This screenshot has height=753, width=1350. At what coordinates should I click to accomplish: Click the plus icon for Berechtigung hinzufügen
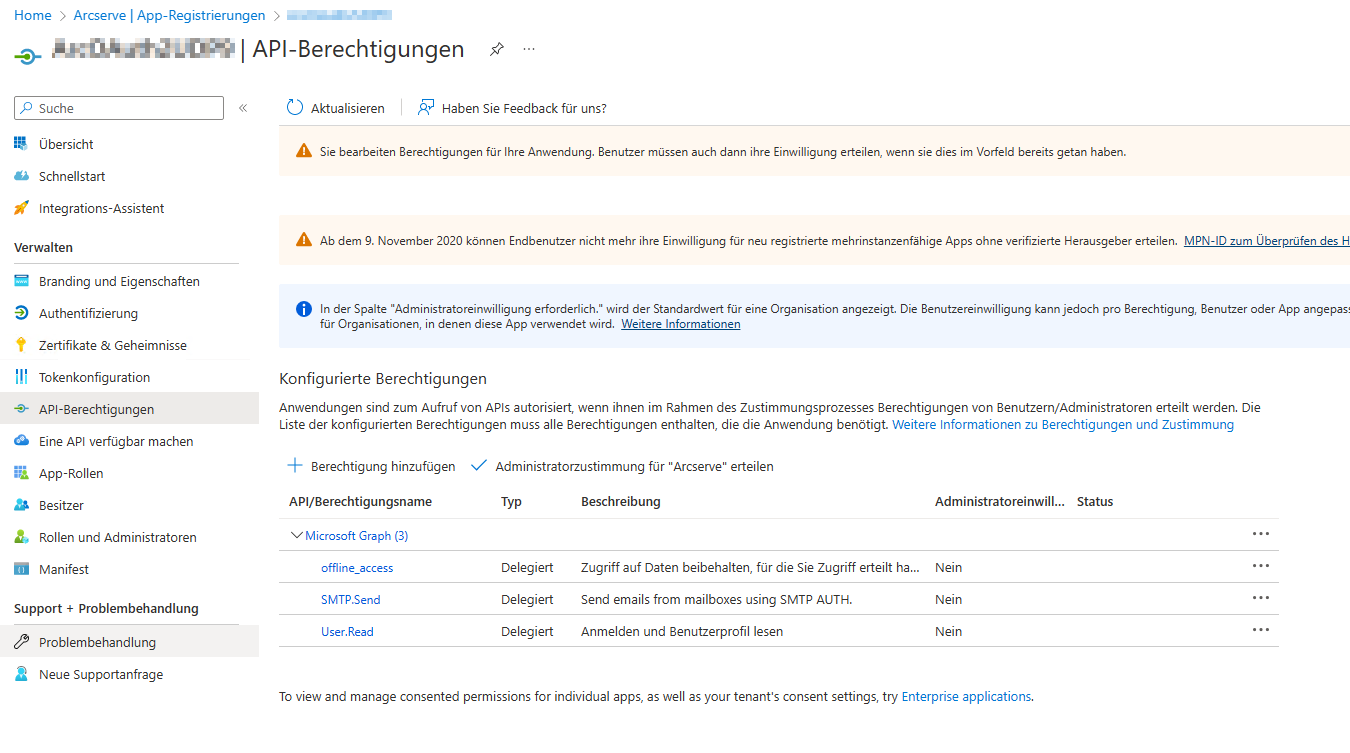point(295,466)
